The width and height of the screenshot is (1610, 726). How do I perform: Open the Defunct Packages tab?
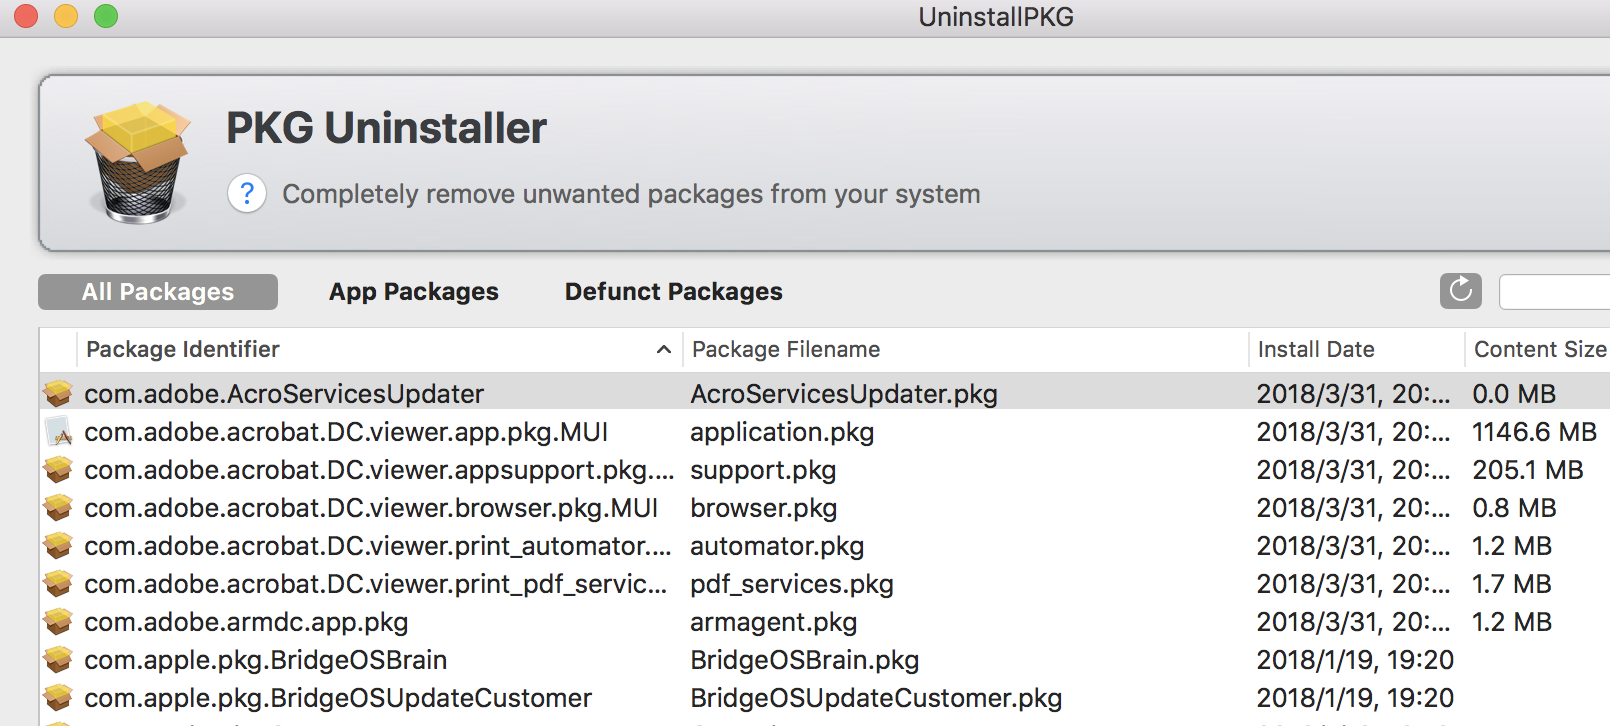(674, 292)
